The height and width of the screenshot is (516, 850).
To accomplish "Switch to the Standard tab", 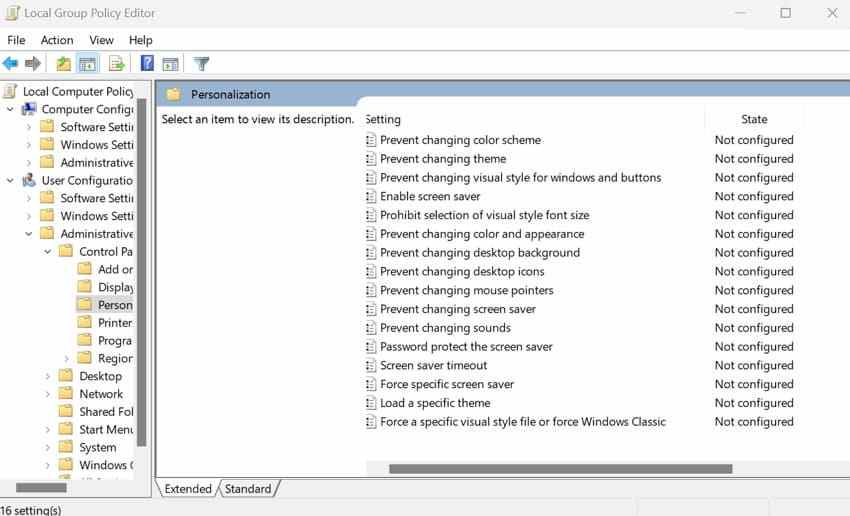I will [248, 489].
